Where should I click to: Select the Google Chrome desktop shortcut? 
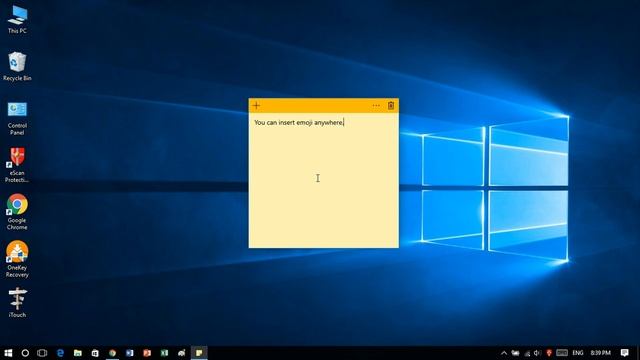(17, 212)
